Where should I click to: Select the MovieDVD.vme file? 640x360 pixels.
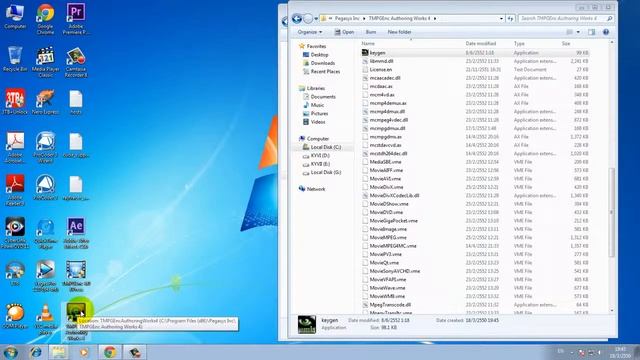[386, 212]
